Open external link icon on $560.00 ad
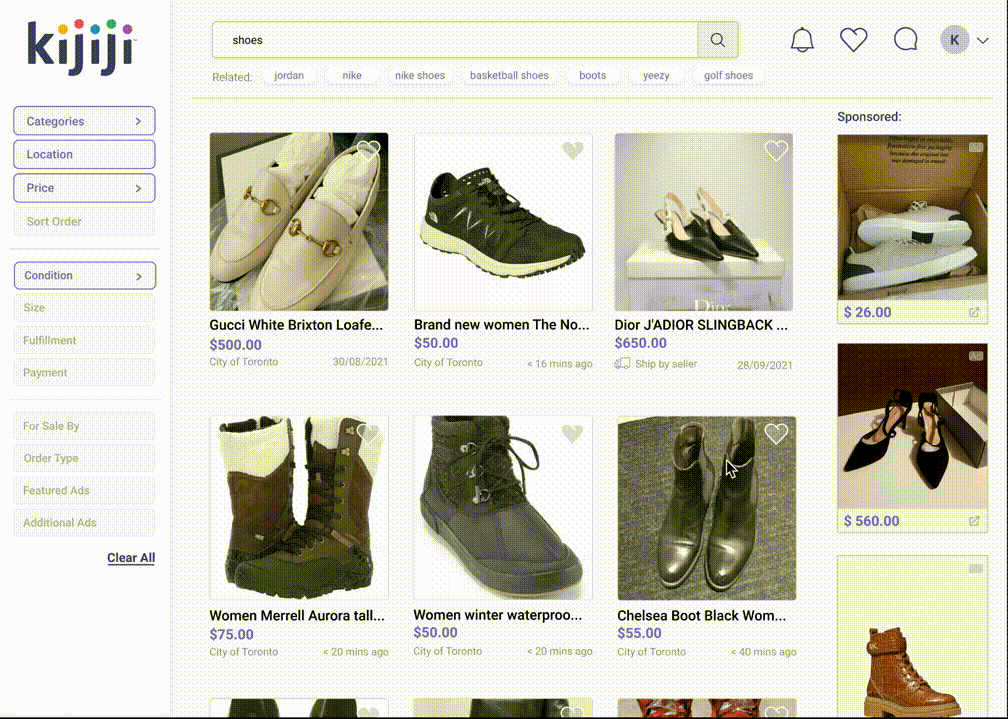Image resolution: width=1008 pixels, height=719 pixels. 974,521
